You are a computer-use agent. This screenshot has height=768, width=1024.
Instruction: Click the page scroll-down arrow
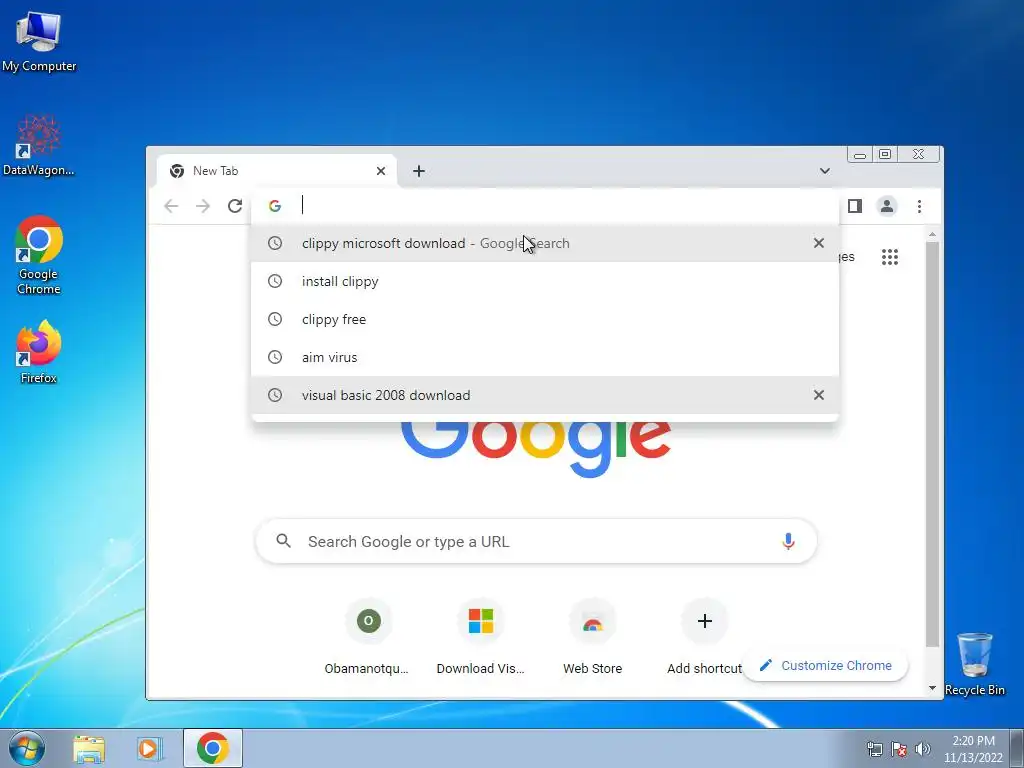(932, 689)
